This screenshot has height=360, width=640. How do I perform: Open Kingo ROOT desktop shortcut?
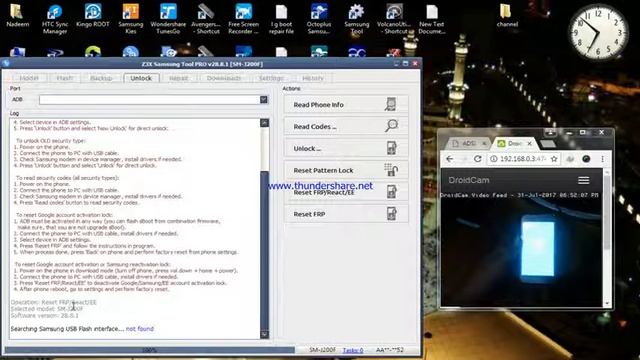(93, 16)
